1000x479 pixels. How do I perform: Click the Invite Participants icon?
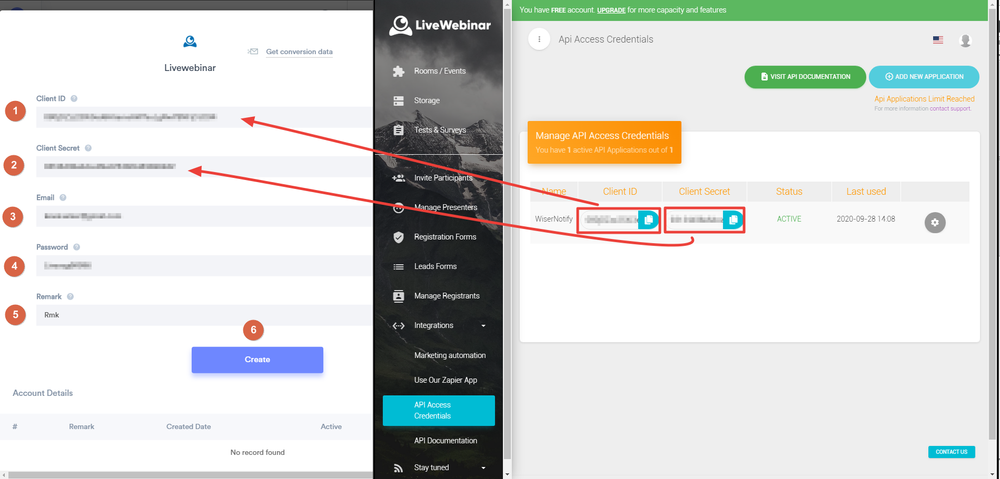click(x=399, y=178)
